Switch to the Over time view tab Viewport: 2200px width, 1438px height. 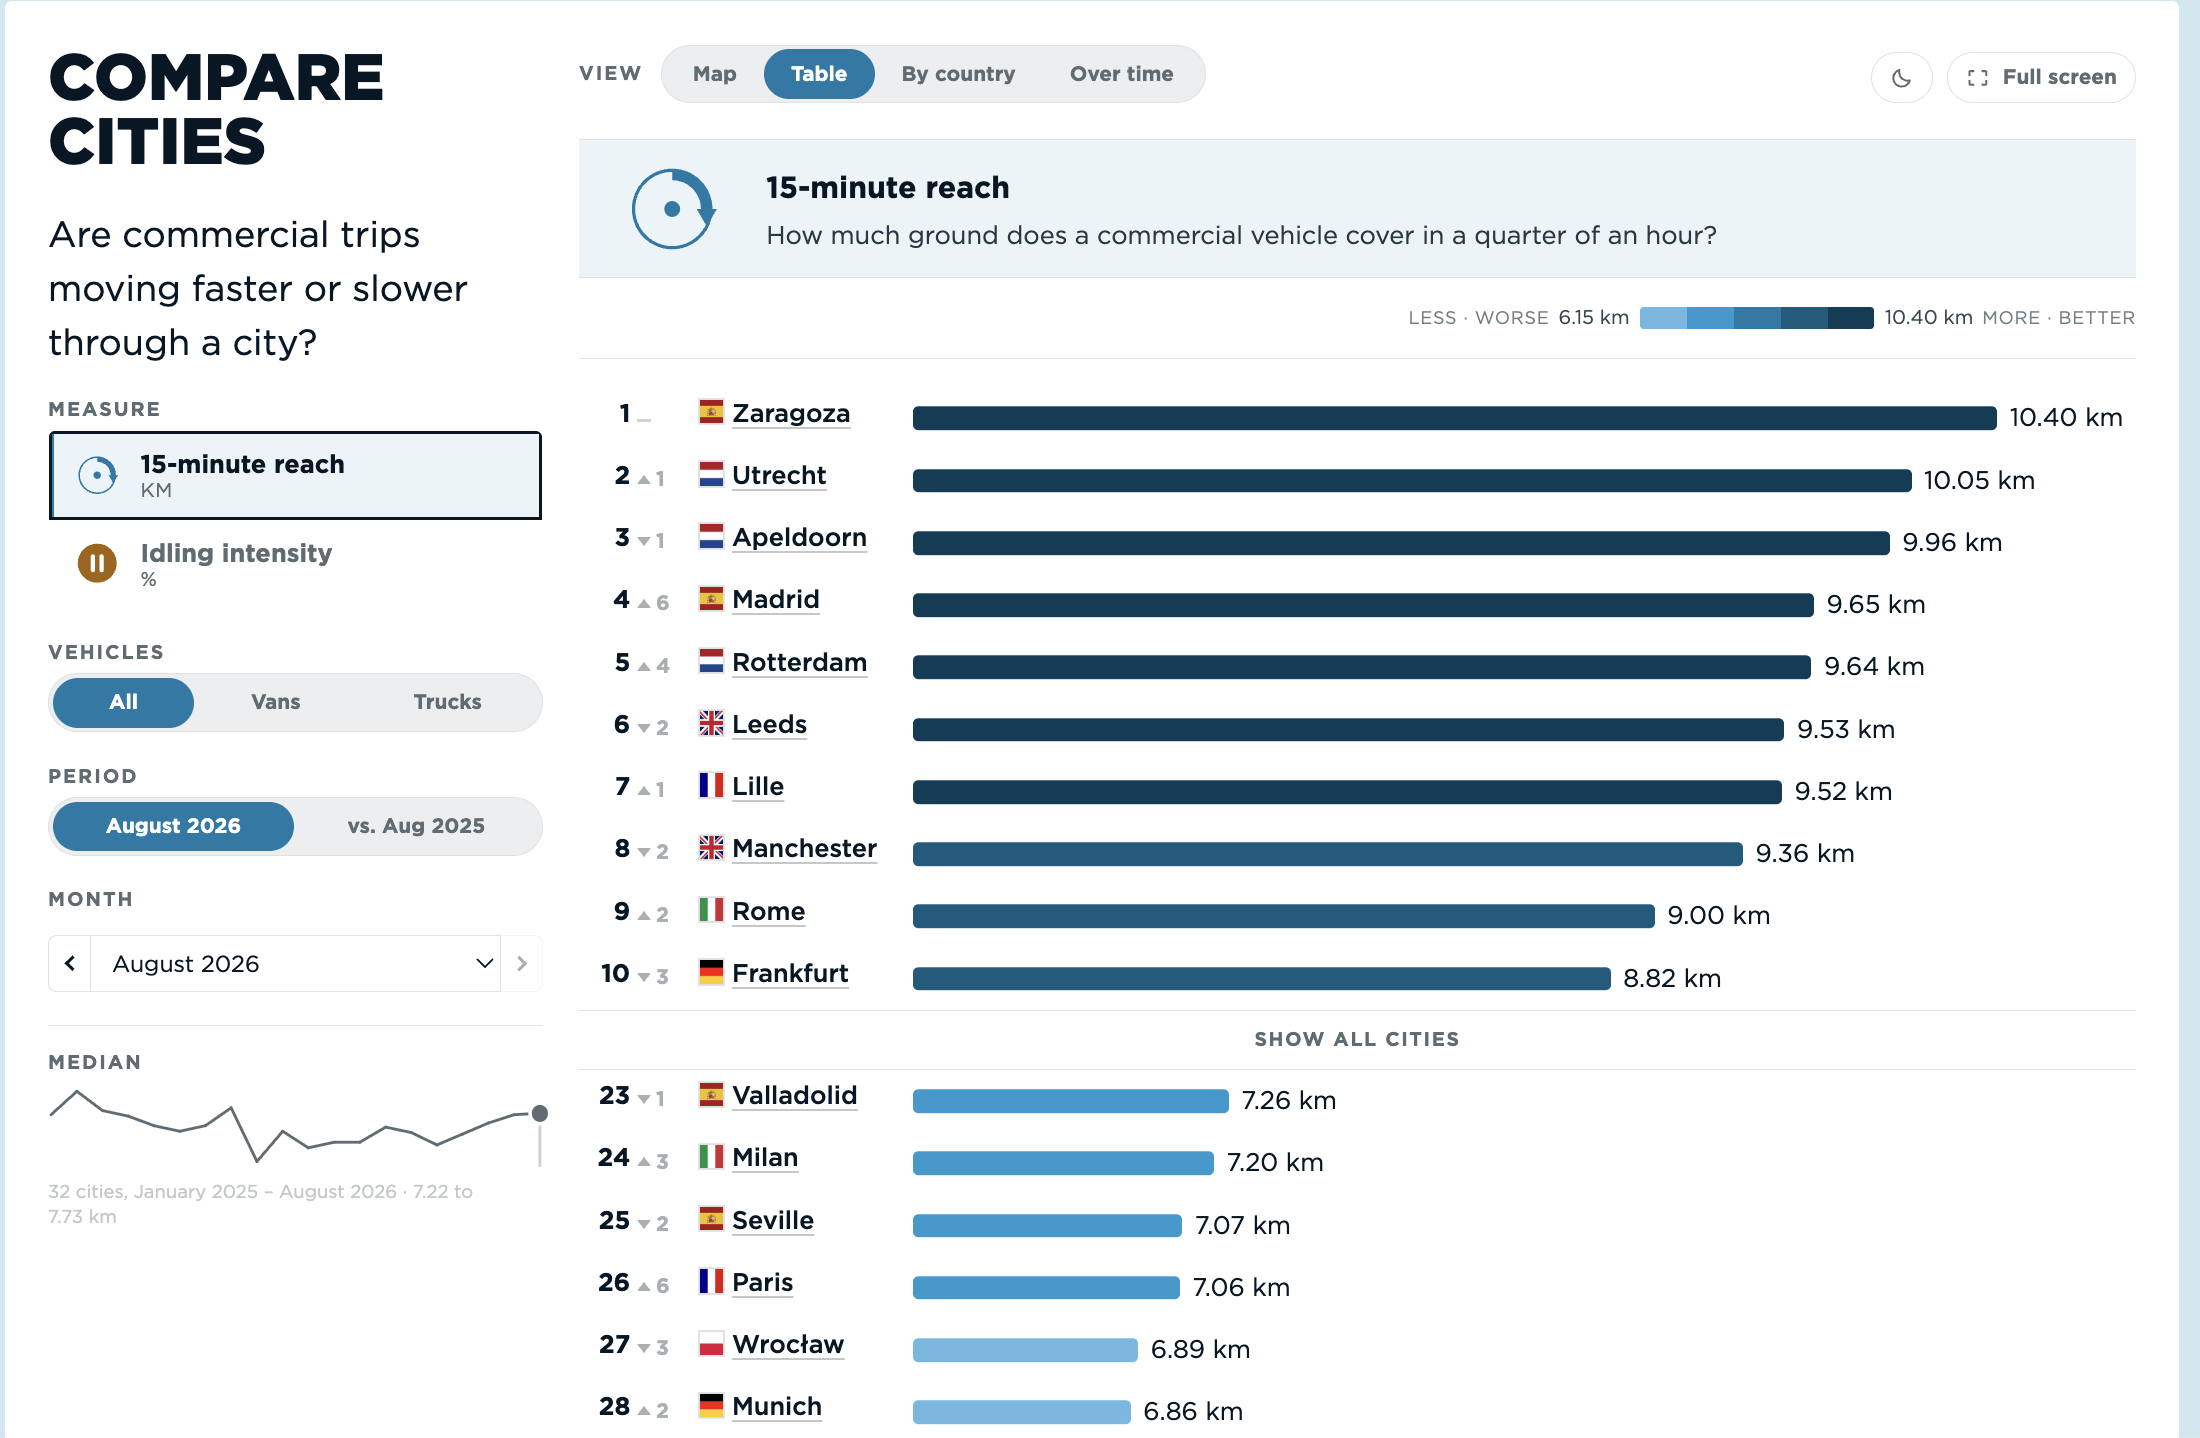pos(1121,74)
